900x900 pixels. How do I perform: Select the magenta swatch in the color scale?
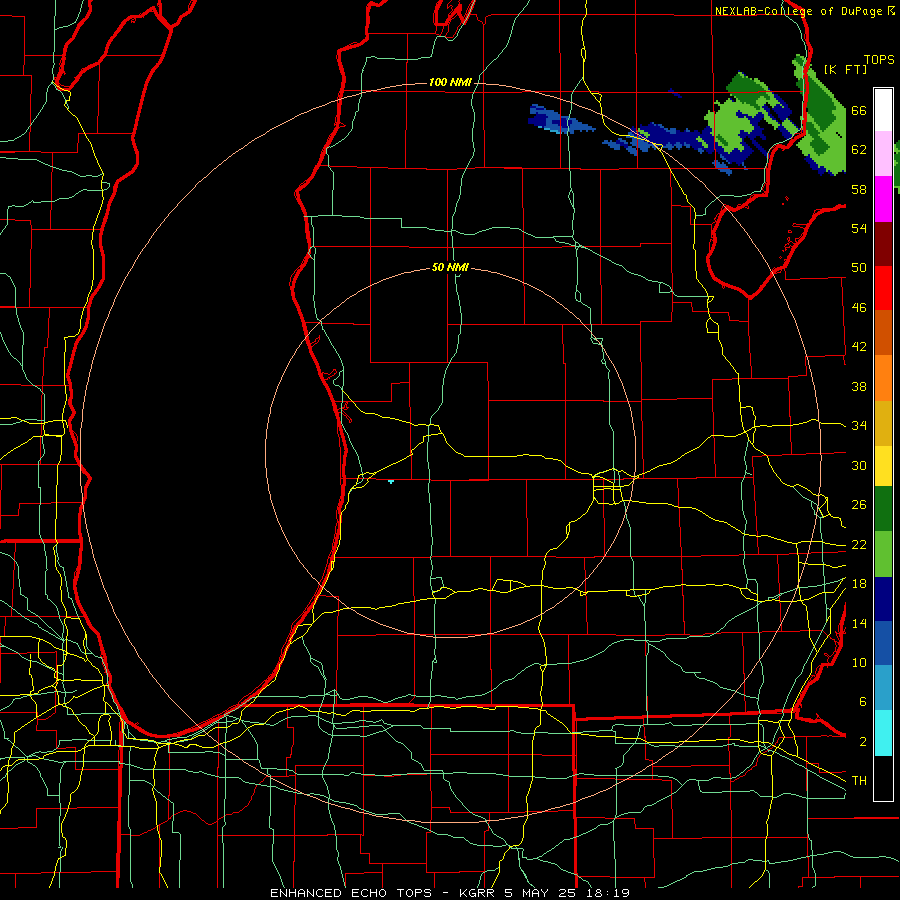point(883,199)
